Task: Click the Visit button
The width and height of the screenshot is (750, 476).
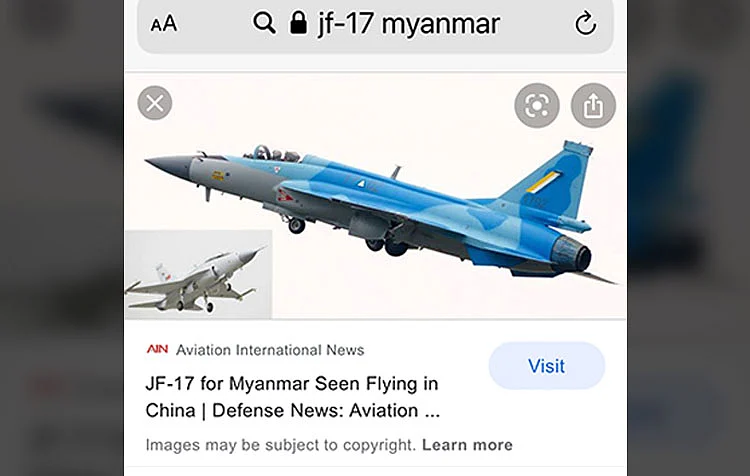Action: (x=547, y=366)
